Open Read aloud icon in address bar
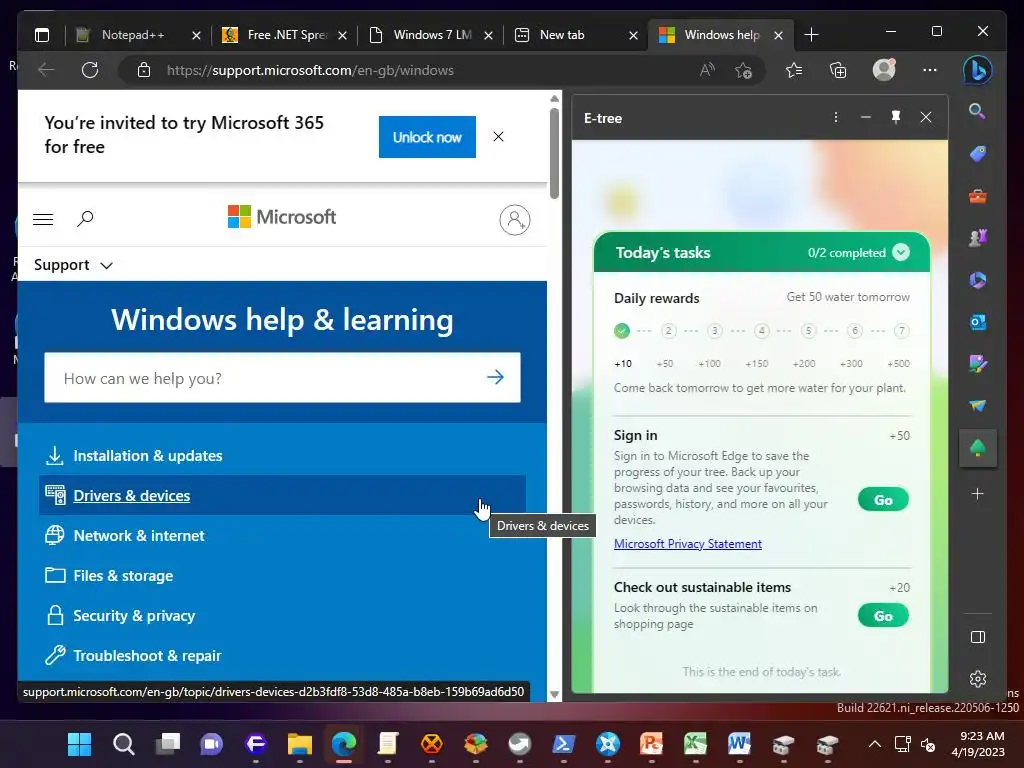The height and width of the screenshot is (768, 1024). point(707,70)
